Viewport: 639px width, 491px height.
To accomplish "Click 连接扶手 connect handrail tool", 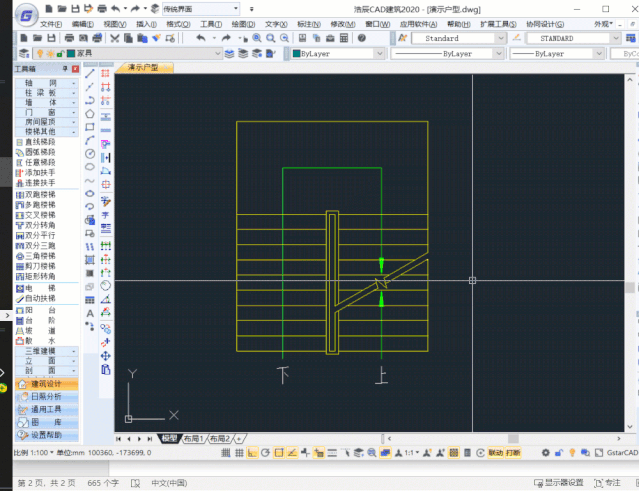I will (36, 183).
